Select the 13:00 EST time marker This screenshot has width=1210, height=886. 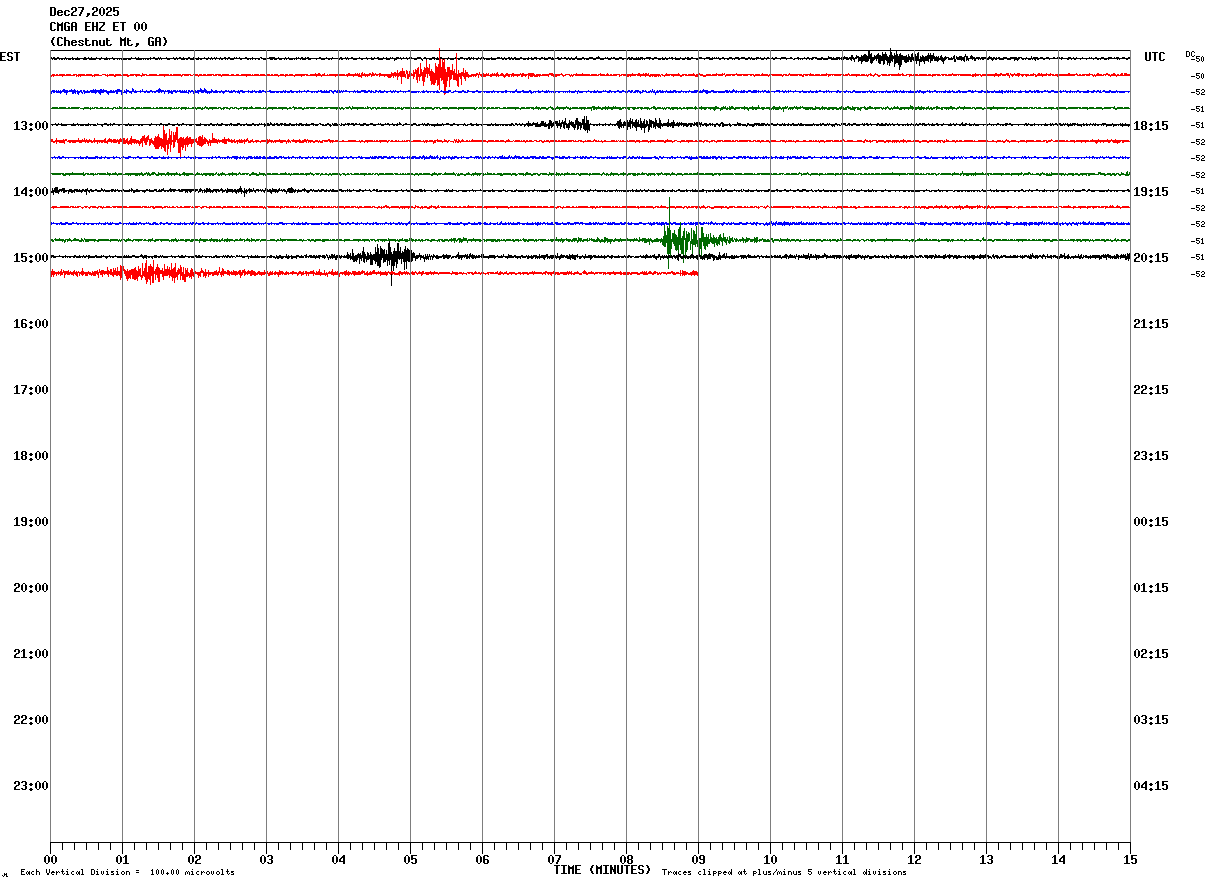(x=30, y=126)
